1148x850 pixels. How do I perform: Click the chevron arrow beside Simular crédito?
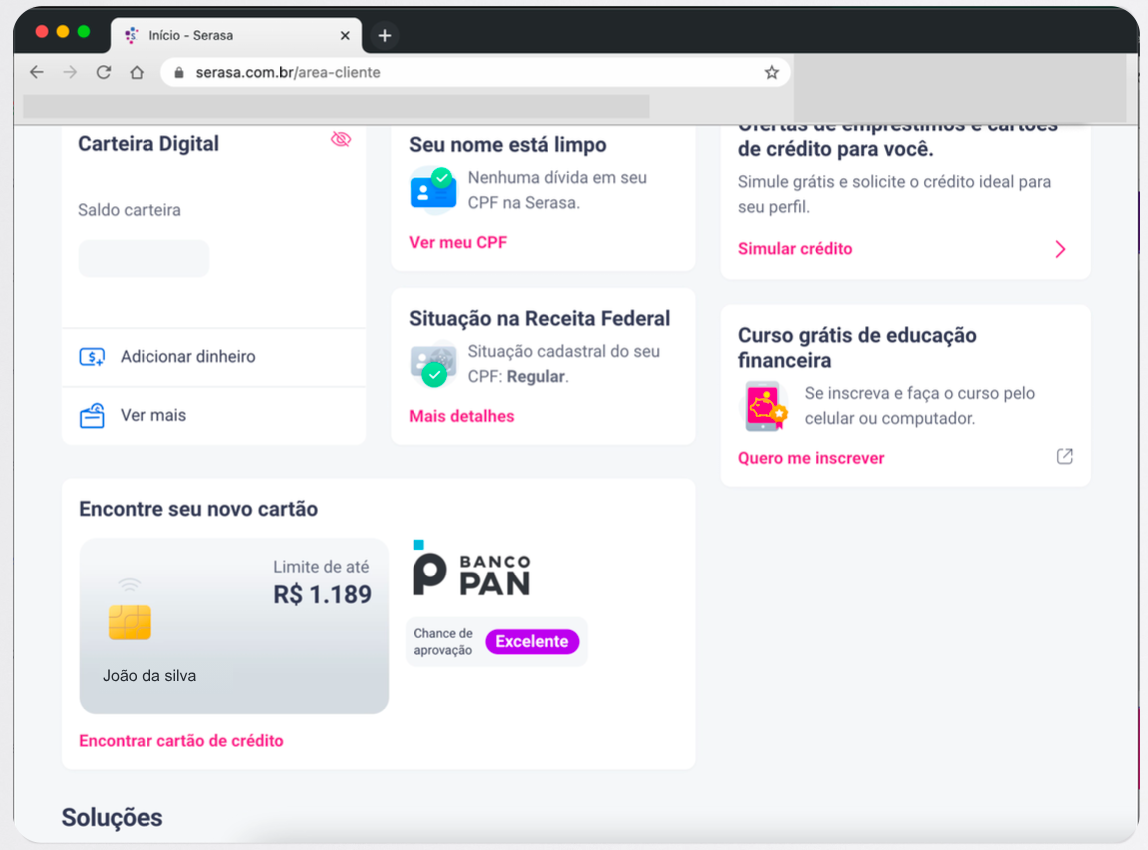(1060, 249)
